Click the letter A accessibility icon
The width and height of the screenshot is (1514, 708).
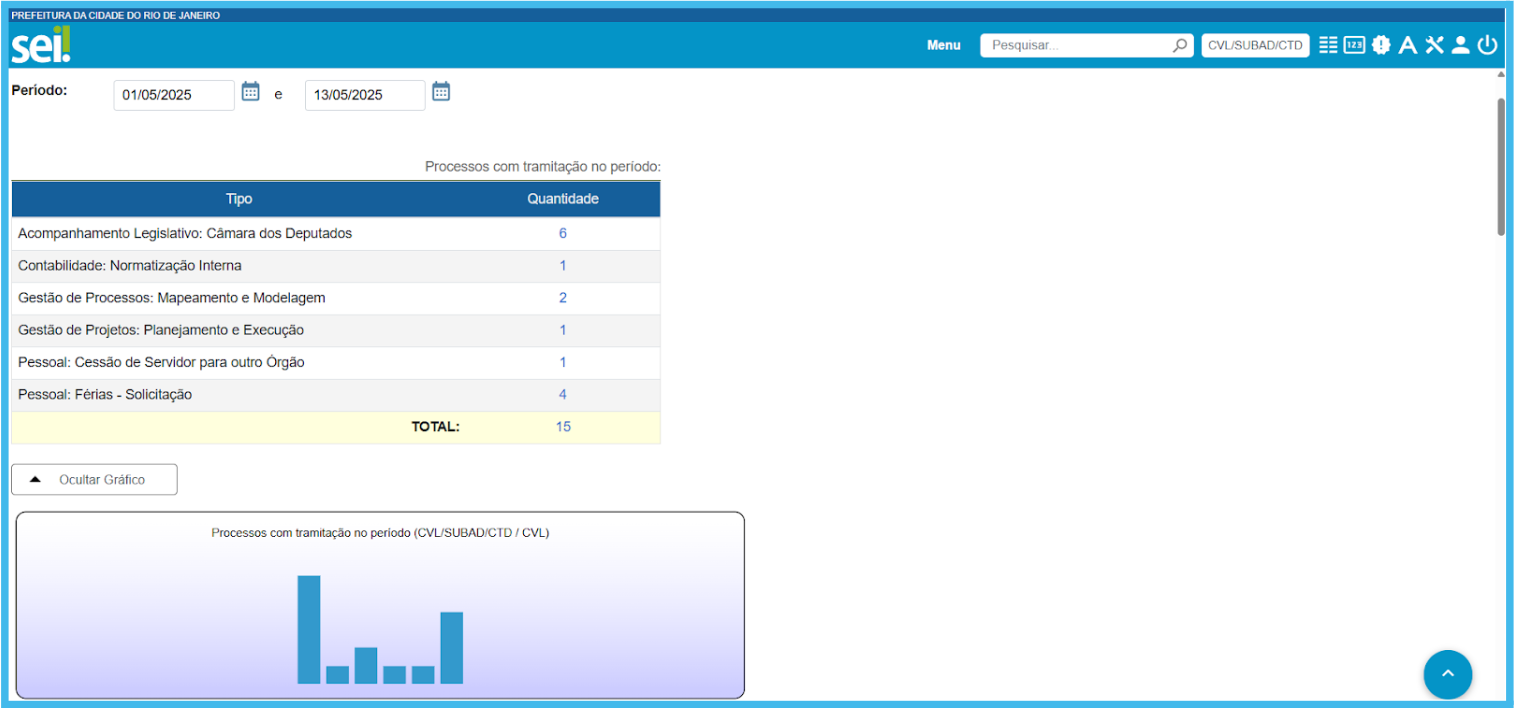tap(1408, 45)
